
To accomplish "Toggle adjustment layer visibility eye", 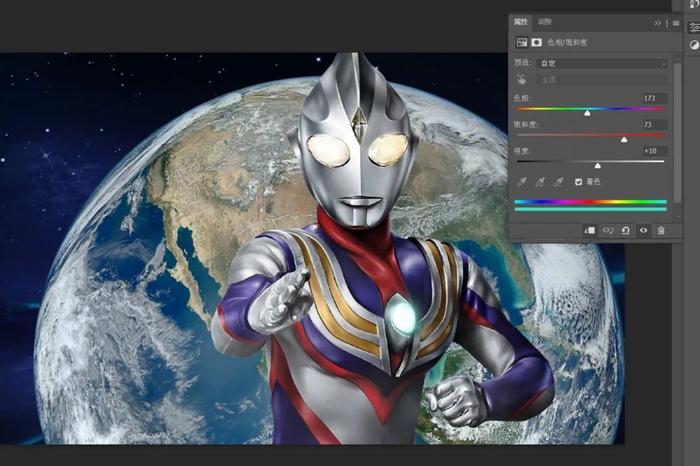I will [643, 230].
